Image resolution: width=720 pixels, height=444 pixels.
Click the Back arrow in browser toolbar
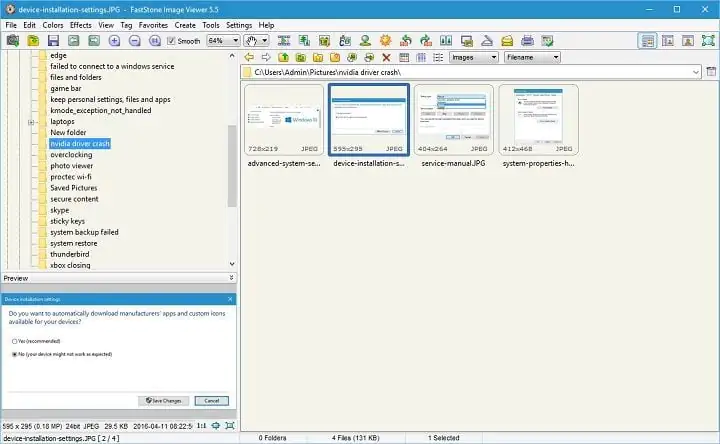pos(249,57)
